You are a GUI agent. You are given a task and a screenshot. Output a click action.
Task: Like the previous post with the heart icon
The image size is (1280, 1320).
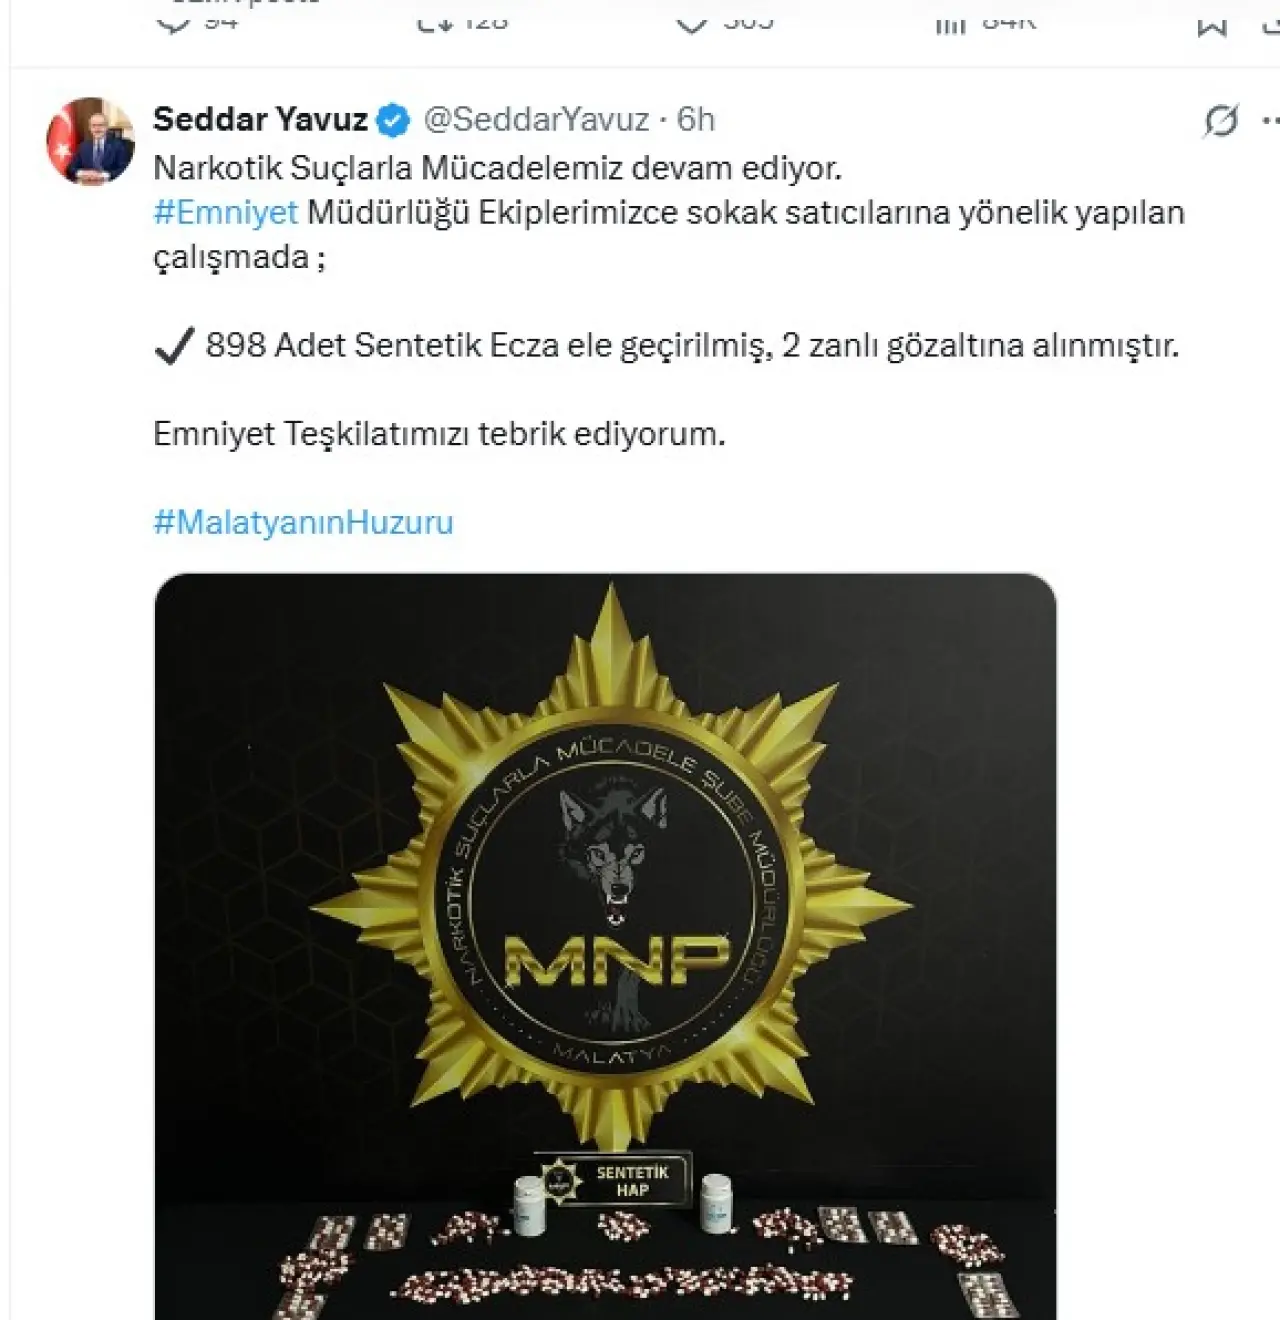pyautogui.click(x=692, y=20)
